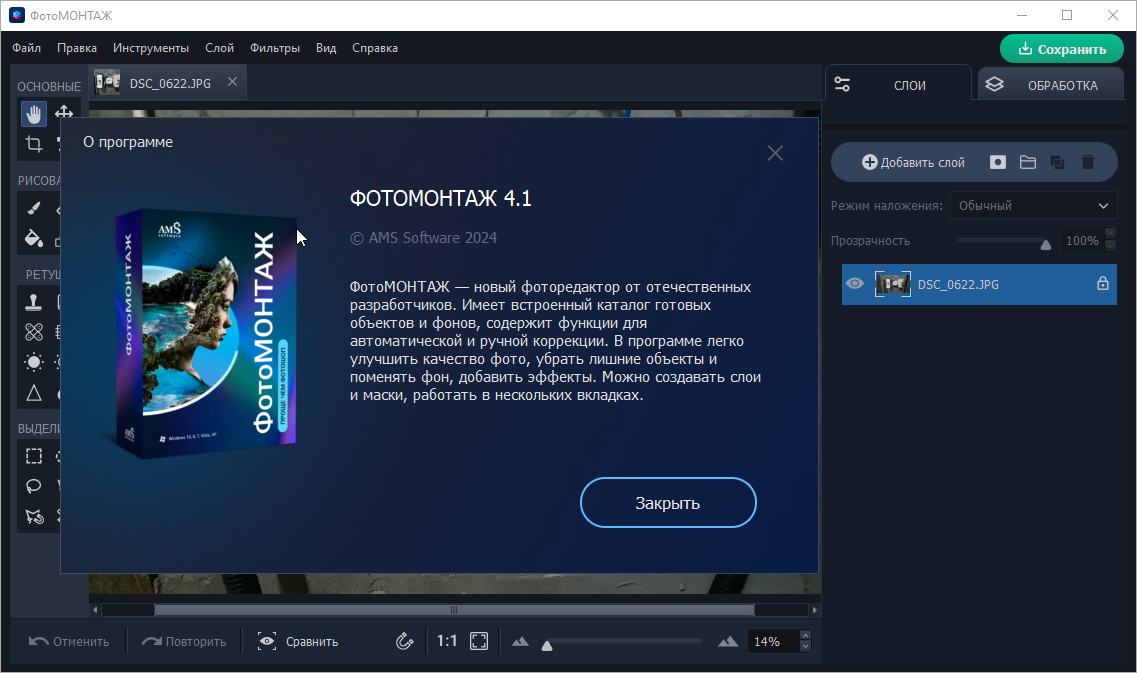Click the scrollbar right arrow

(814, 610)
